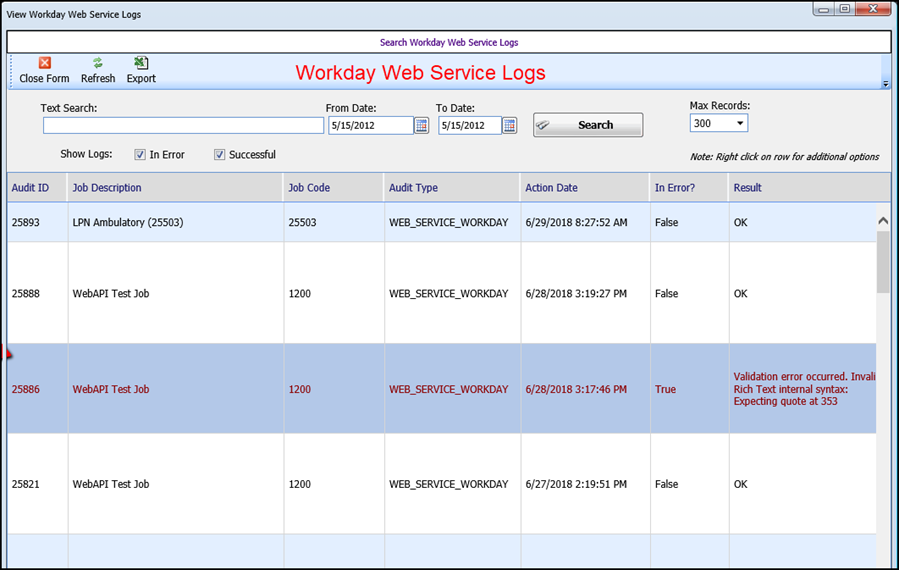
Task: Click the 6/27/2018 2:19:51 PM action date
Action: (x=576, y=484)
